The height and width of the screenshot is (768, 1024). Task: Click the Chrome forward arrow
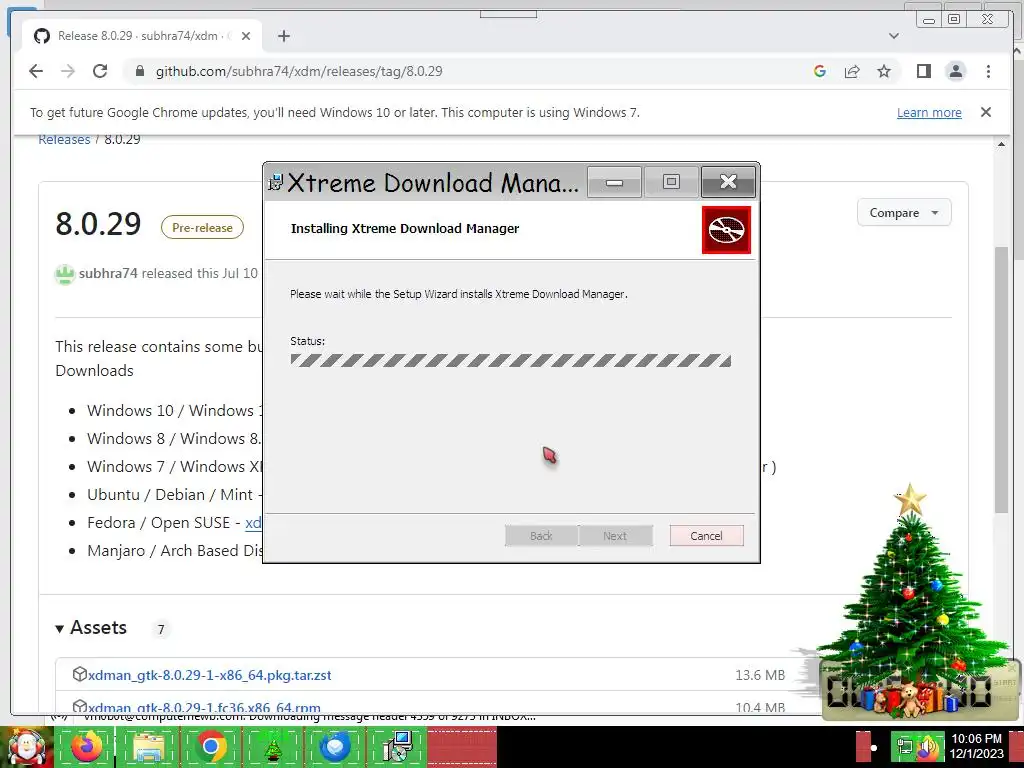68,71
